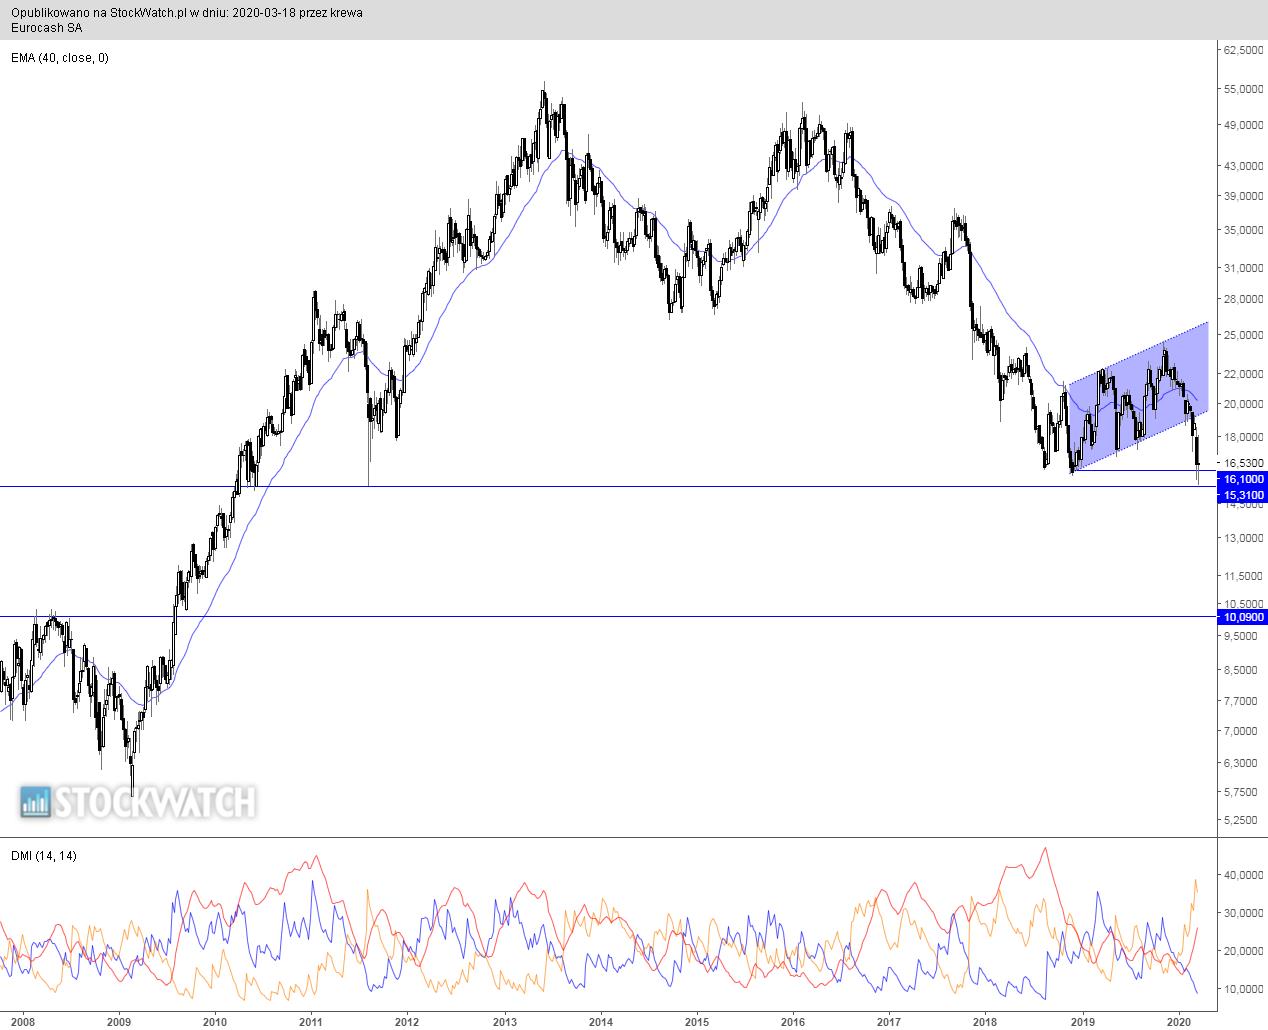This screenshot has width=1268, height=1030.
Task: Click the EMA (40, close, 0) indicator label
Action: [x=59, y=58]
